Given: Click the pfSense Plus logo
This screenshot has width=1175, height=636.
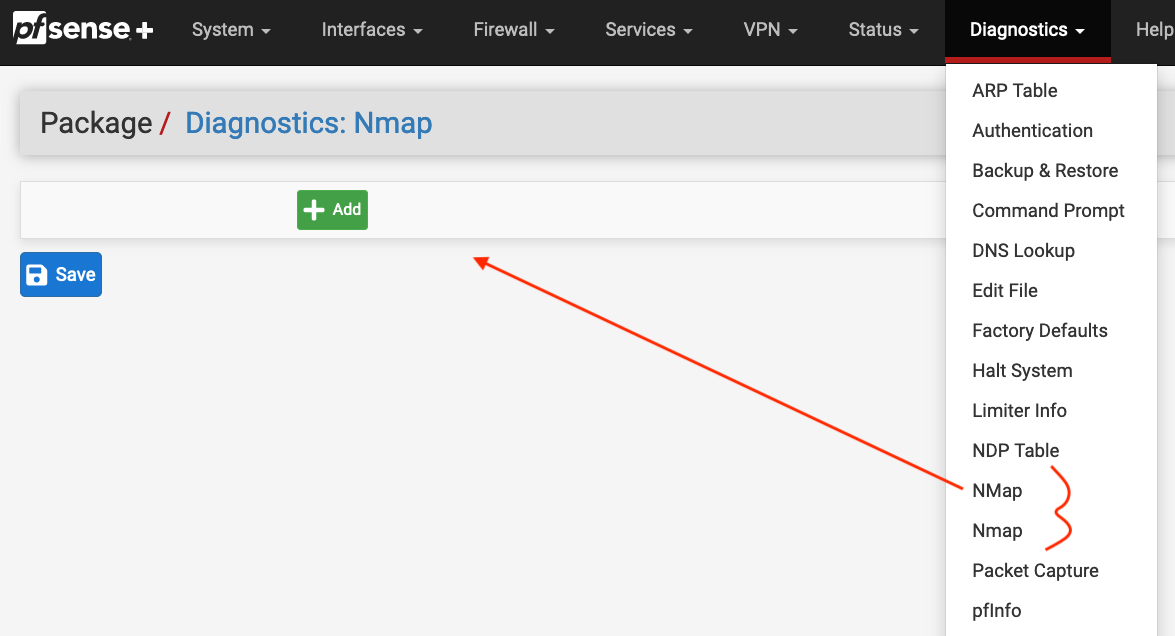Looking at the screenshot, I should point(83,29).
